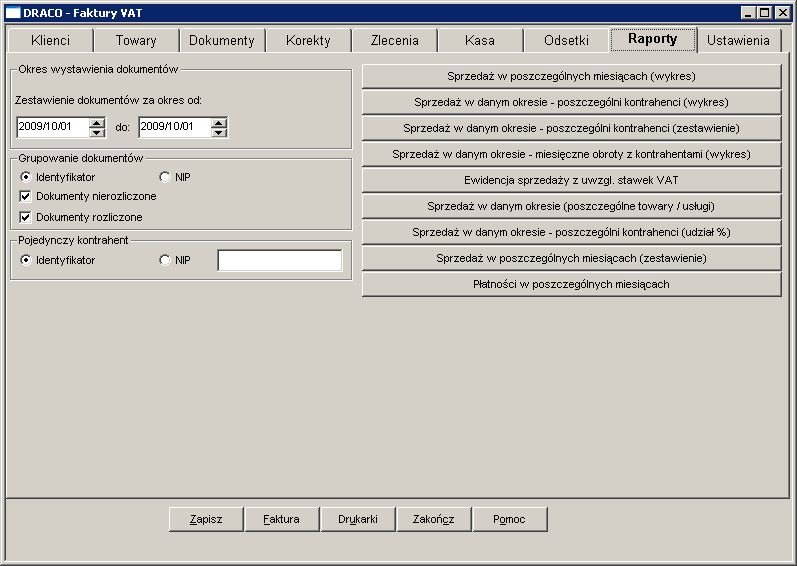Open poszczególni kontrahenci (udział %) report
Screen dimensions: 797x566
pyautogui.click(x=571, y=232)
